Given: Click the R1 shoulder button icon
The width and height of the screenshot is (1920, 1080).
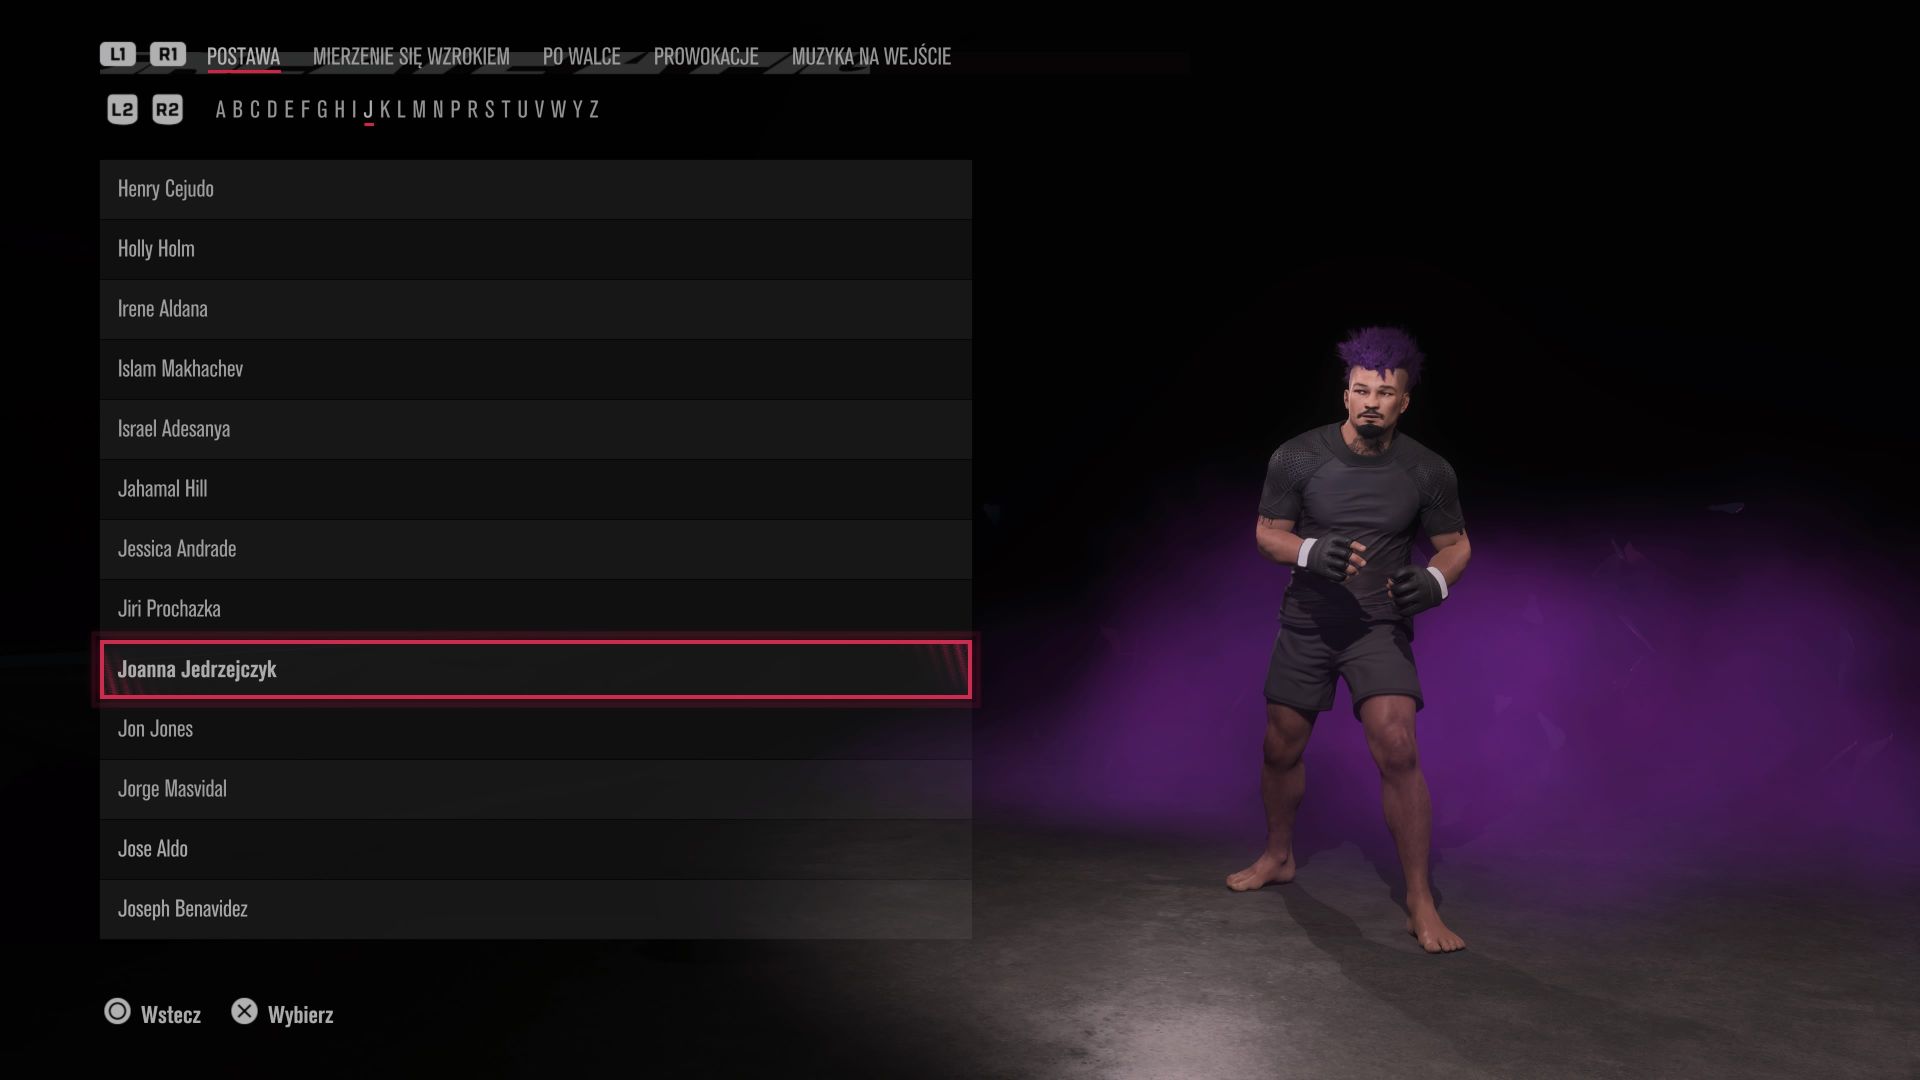Looking at the screenshot, I should click(168, 54).
